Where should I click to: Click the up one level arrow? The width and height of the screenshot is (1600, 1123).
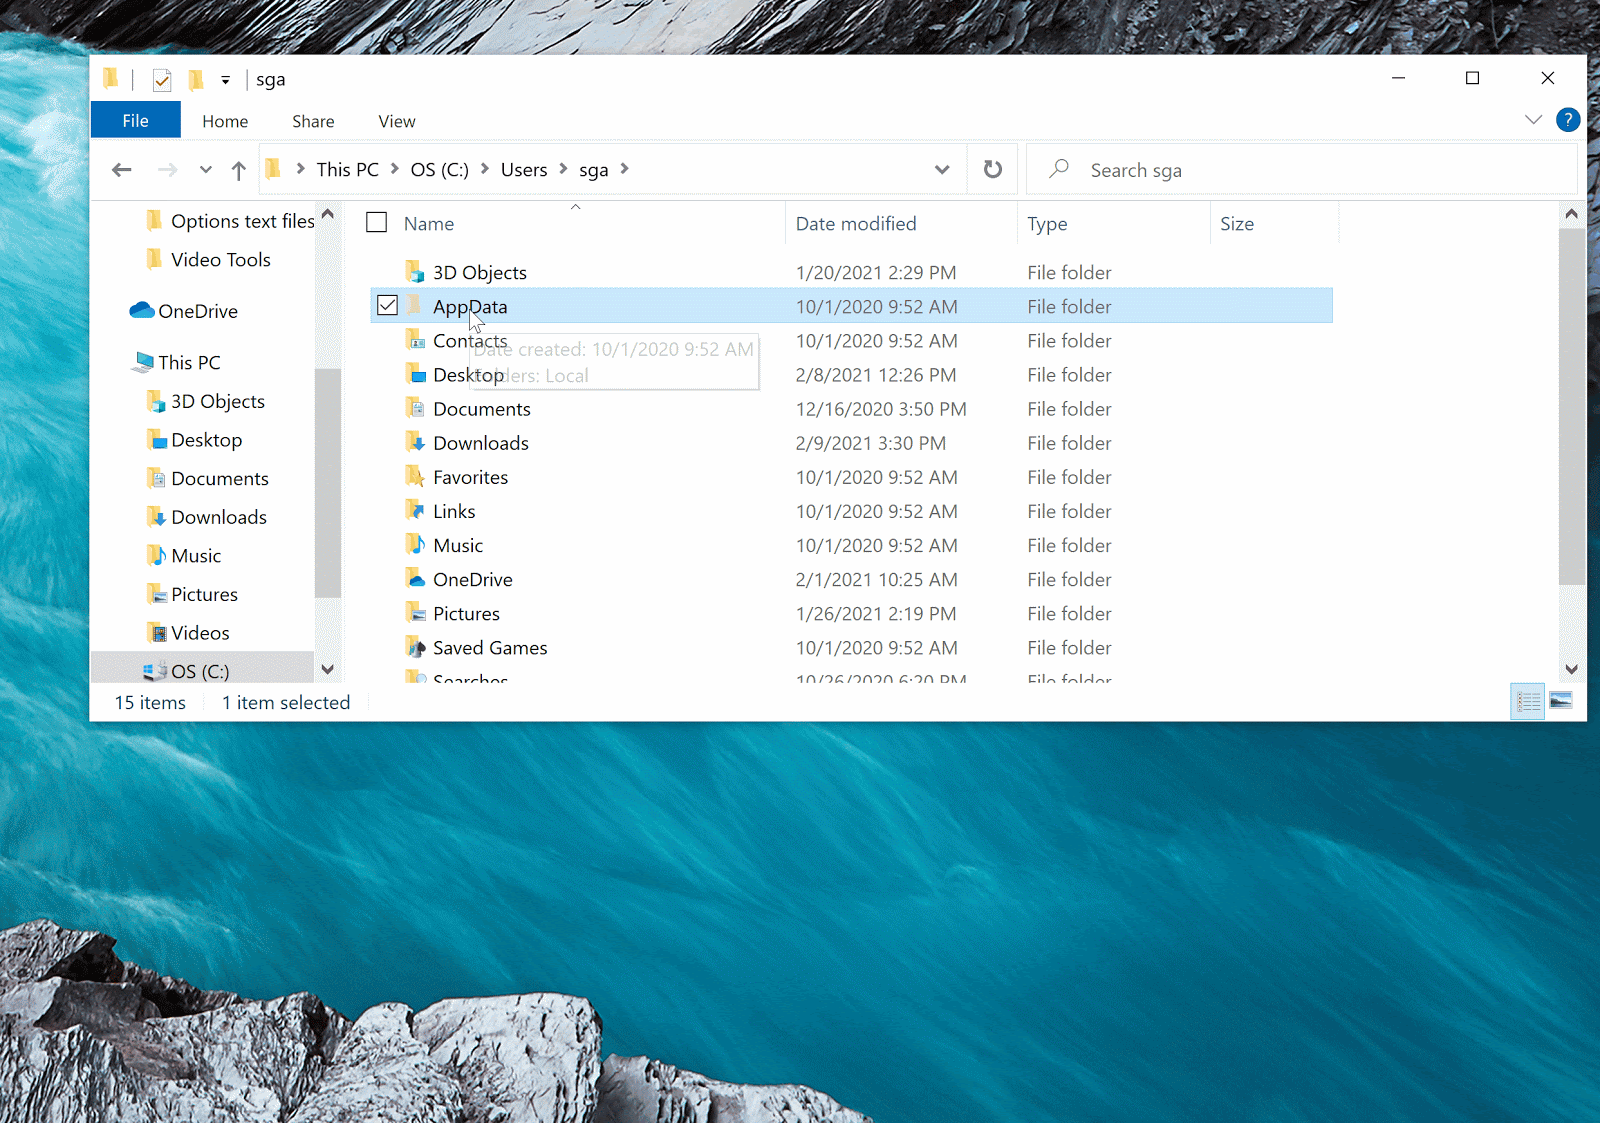click(x=238, y=169)
